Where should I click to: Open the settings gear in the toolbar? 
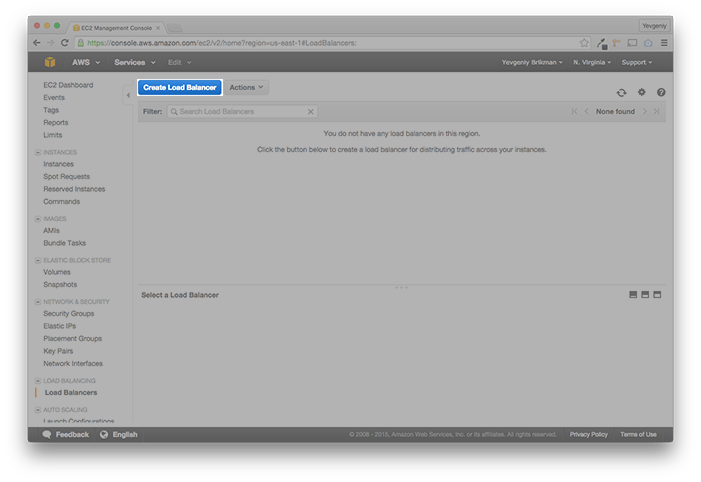[642, 92]
